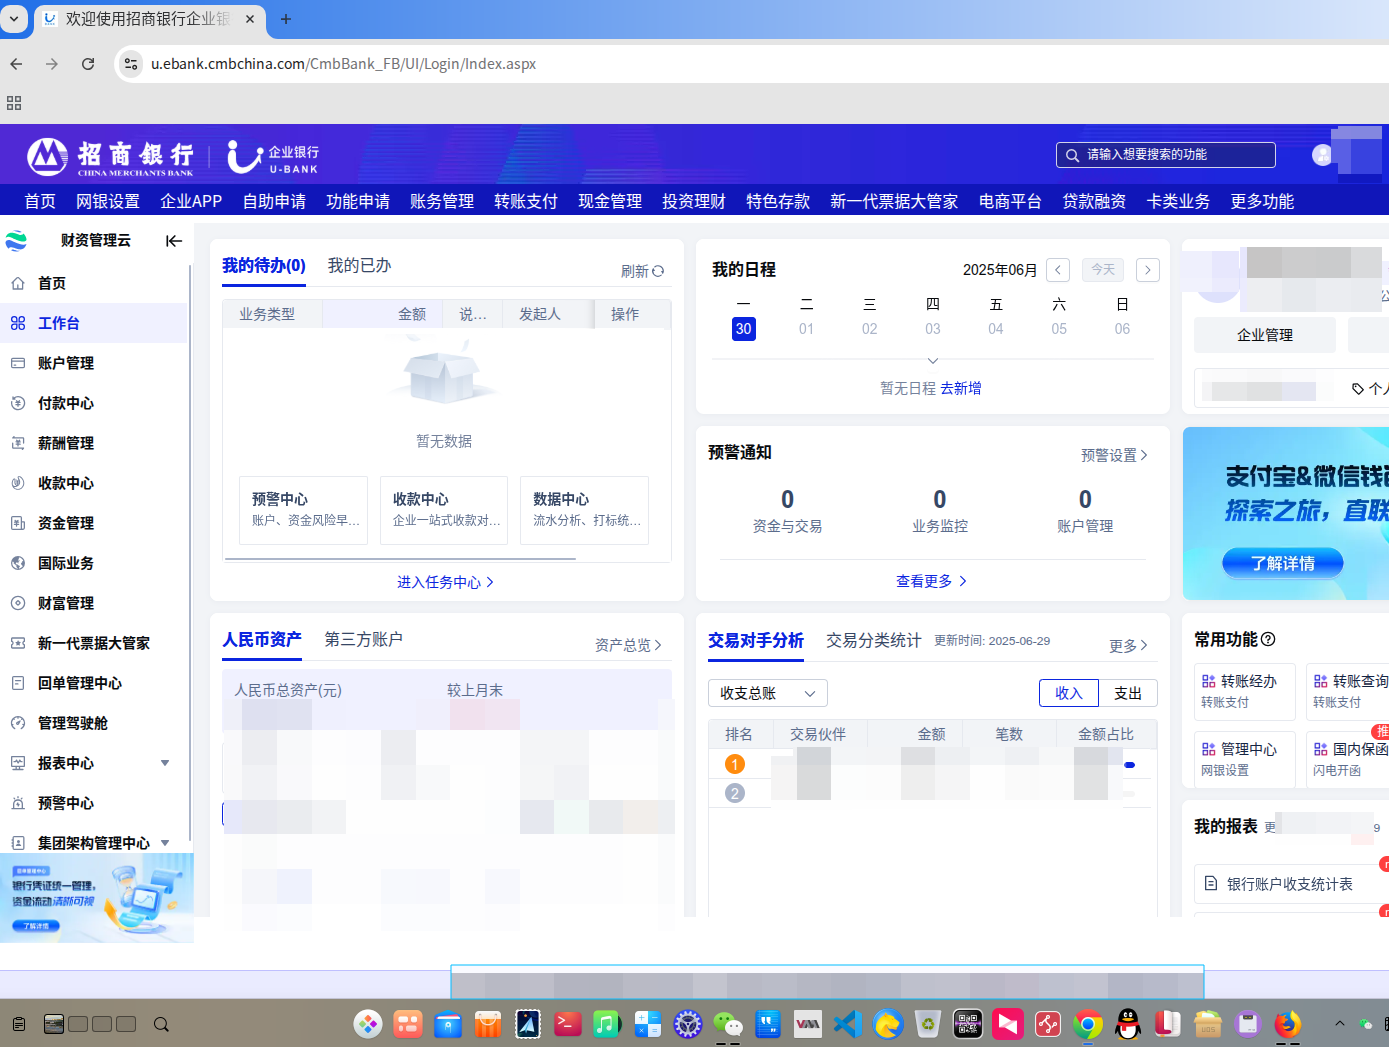
Task: Click the 今天 button in calendar
Action: pos(1103,270)
